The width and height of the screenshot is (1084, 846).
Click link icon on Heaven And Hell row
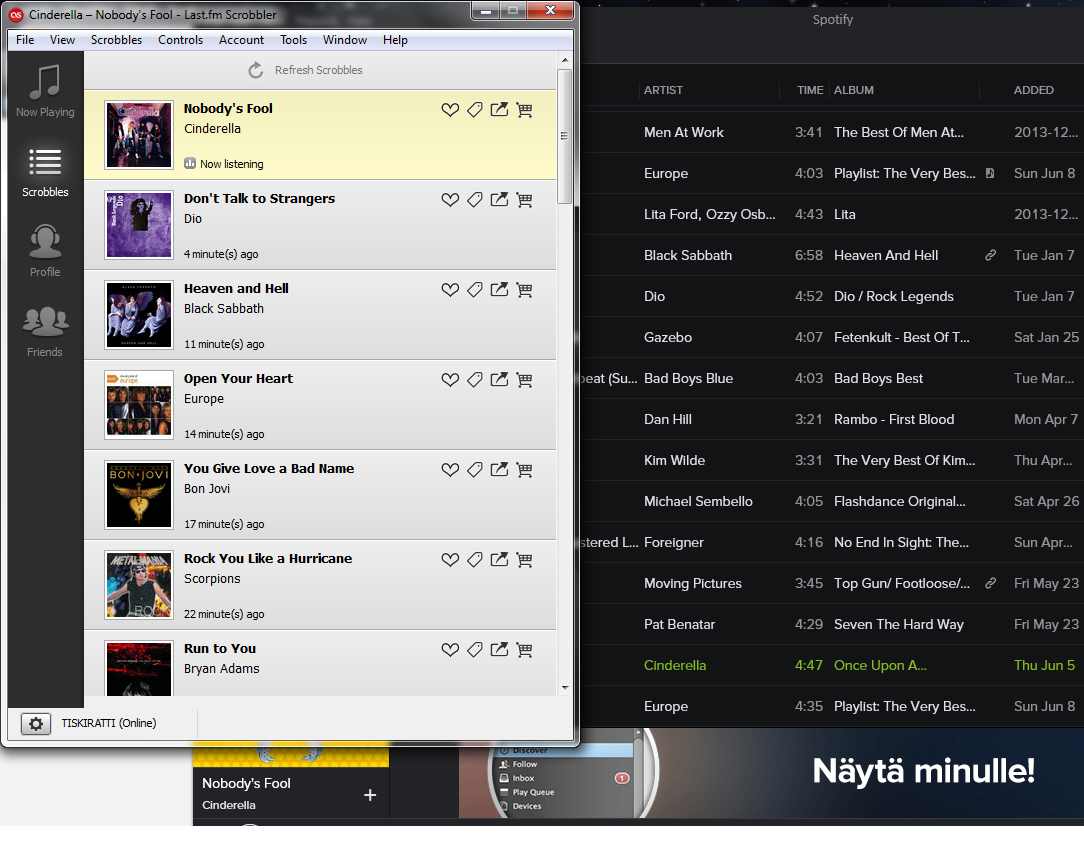(990, 255)
